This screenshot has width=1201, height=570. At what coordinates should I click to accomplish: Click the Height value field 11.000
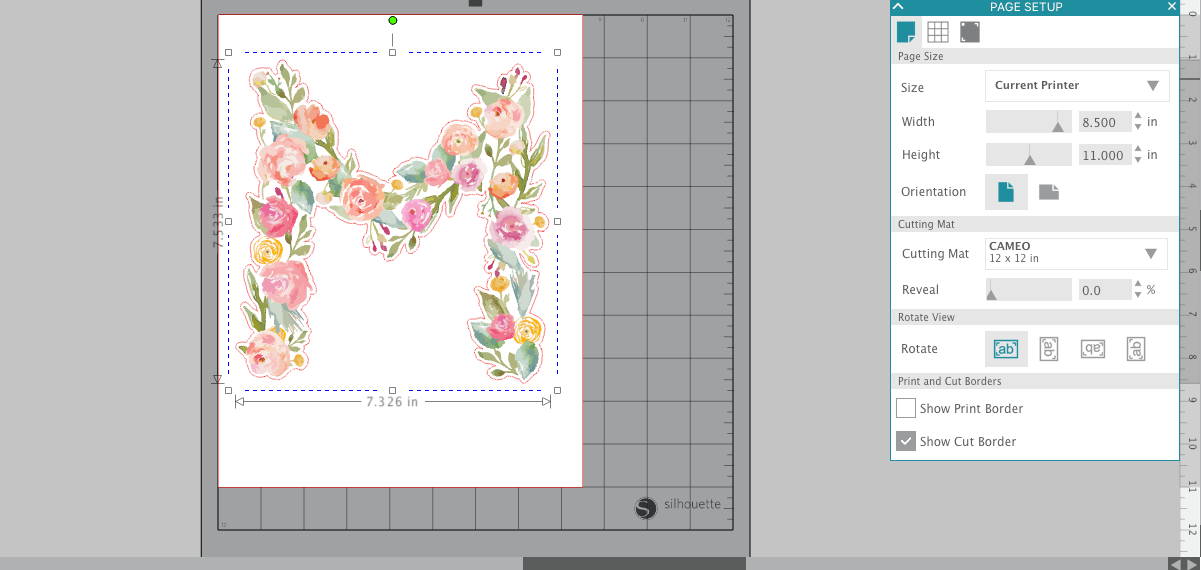click(1103, 155)
